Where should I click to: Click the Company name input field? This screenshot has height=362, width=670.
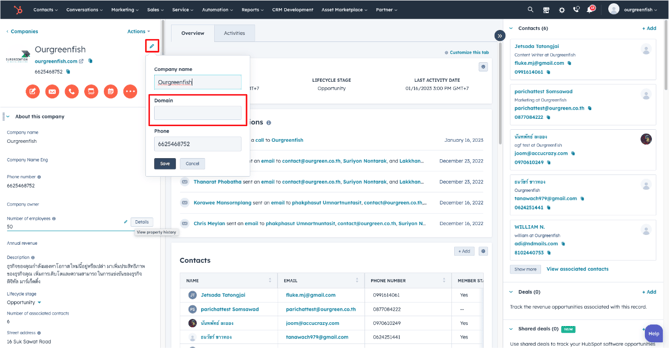(x=197, y=82)
